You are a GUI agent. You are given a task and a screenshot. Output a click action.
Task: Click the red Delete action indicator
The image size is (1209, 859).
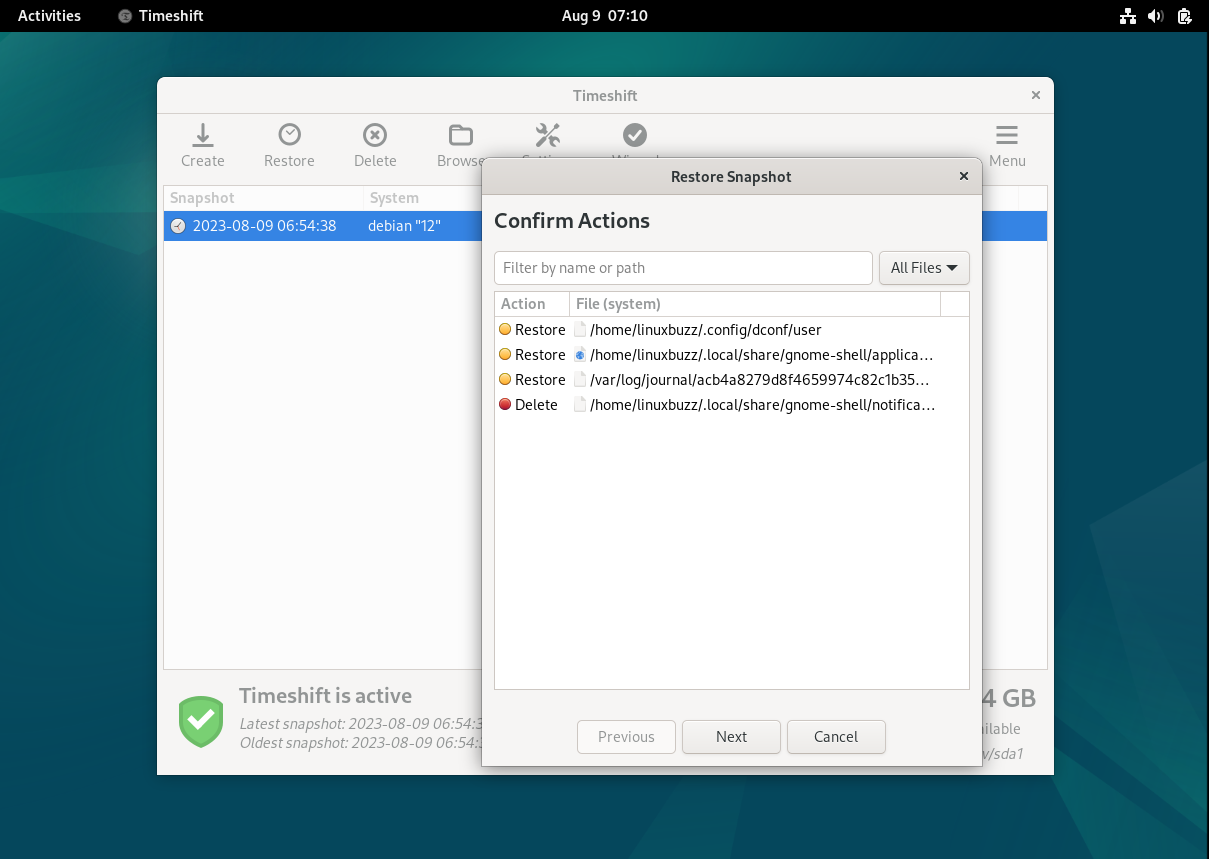click(x=505, y=405)
